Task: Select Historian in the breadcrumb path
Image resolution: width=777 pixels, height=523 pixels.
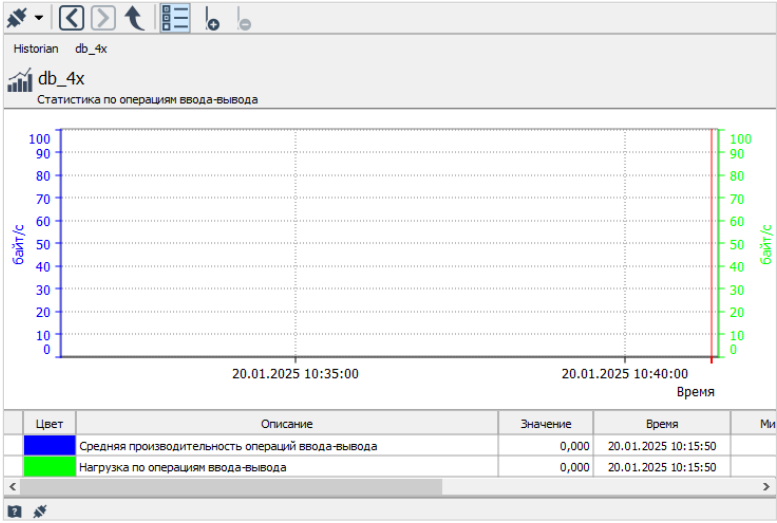Action: tap(35, 48)
